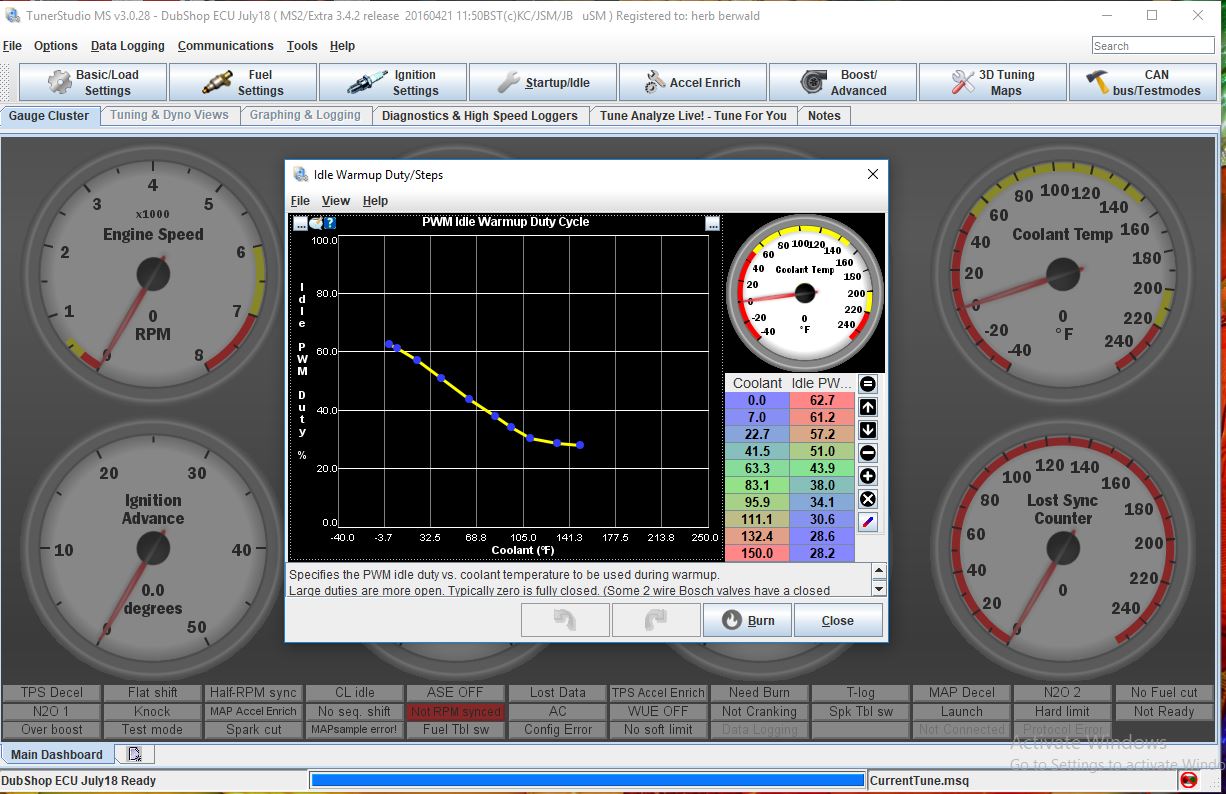
Task: Click the X-circle multiply icon
Action: [x=868, y=499]
